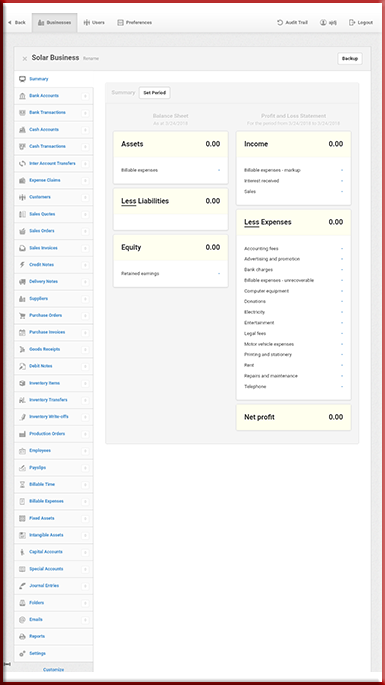Click the Purchase Orders cart icon

pyautogui.click(x=22, y=315)
